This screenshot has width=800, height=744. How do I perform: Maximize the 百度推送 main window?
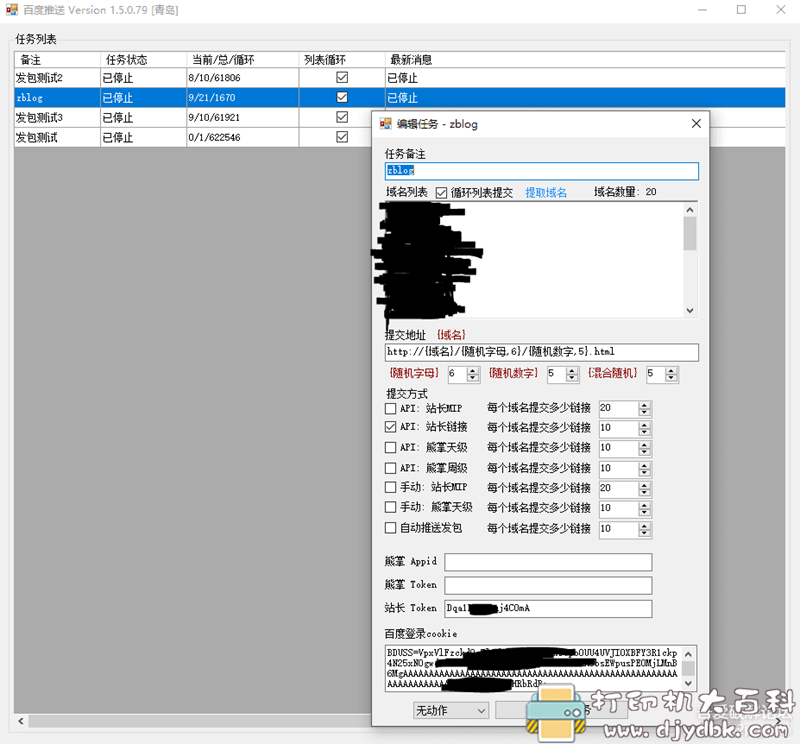(741, 10)
